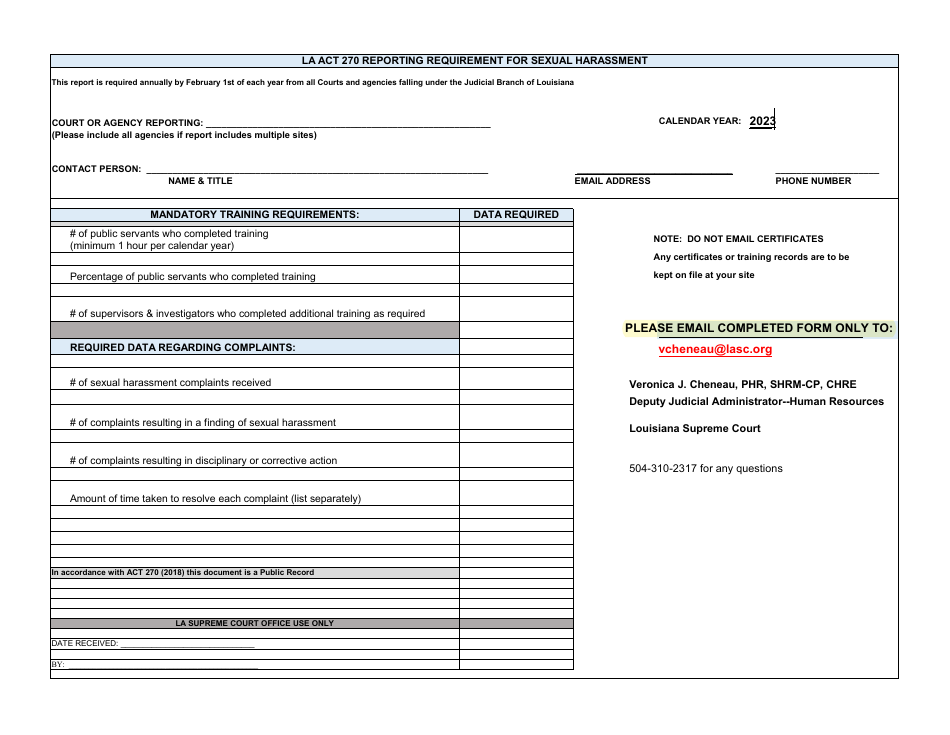Screen dimensions: 950x735
Task: Select the data cell for public servants completed training
Action: pyautogui.click(x=516, y=238)
